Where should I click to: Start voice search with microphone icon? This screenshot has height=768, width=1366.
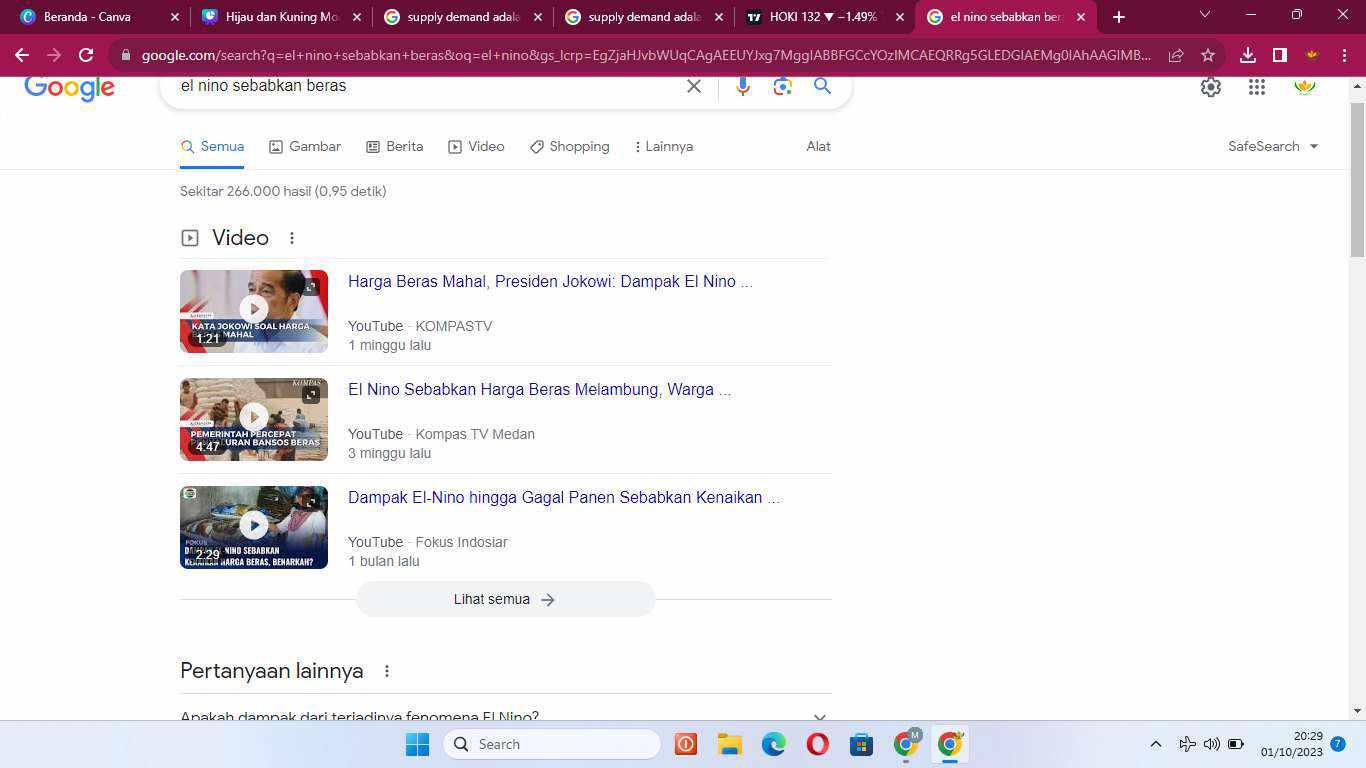point(743,86)
